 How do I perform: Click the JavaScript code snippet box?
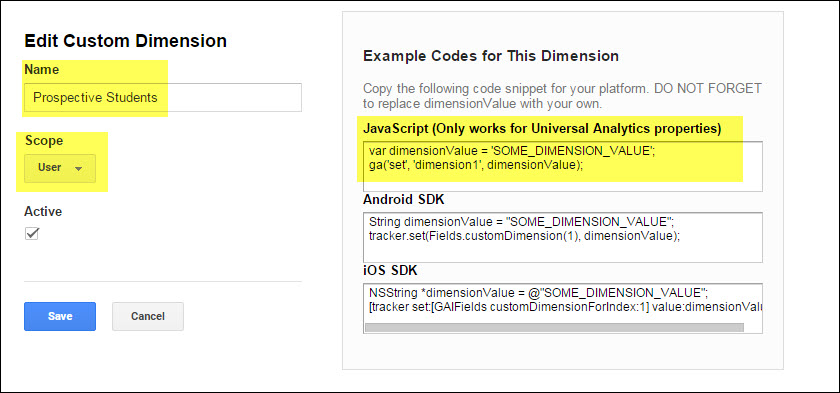[562, 167]
